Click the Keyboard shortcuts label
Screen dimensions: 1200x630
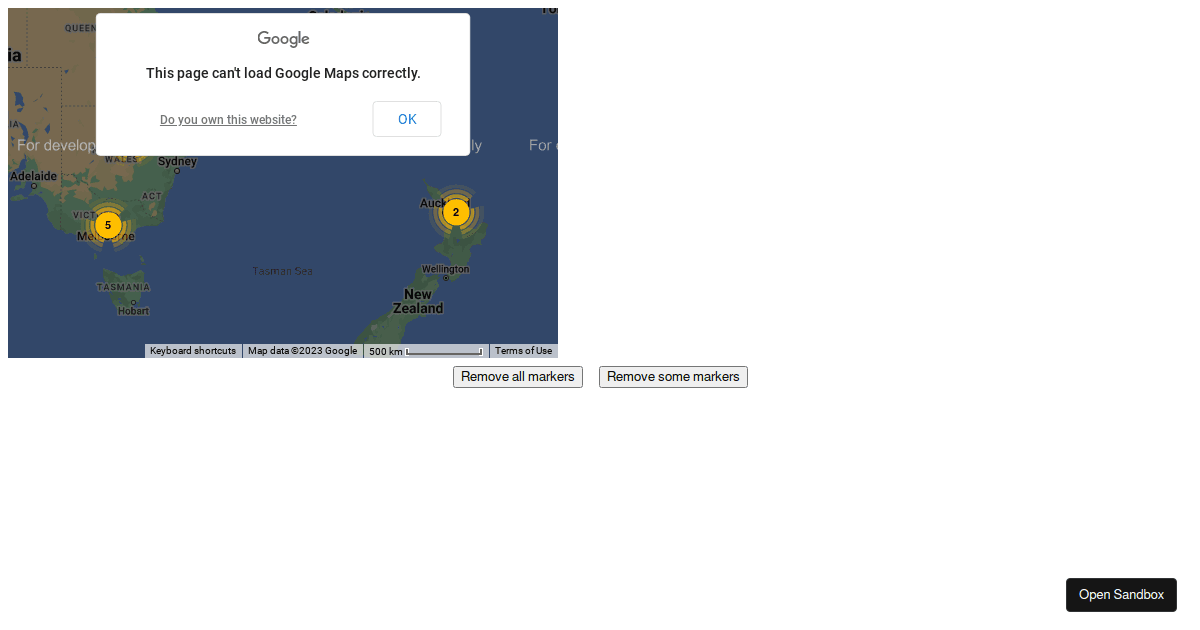point(192,350)
